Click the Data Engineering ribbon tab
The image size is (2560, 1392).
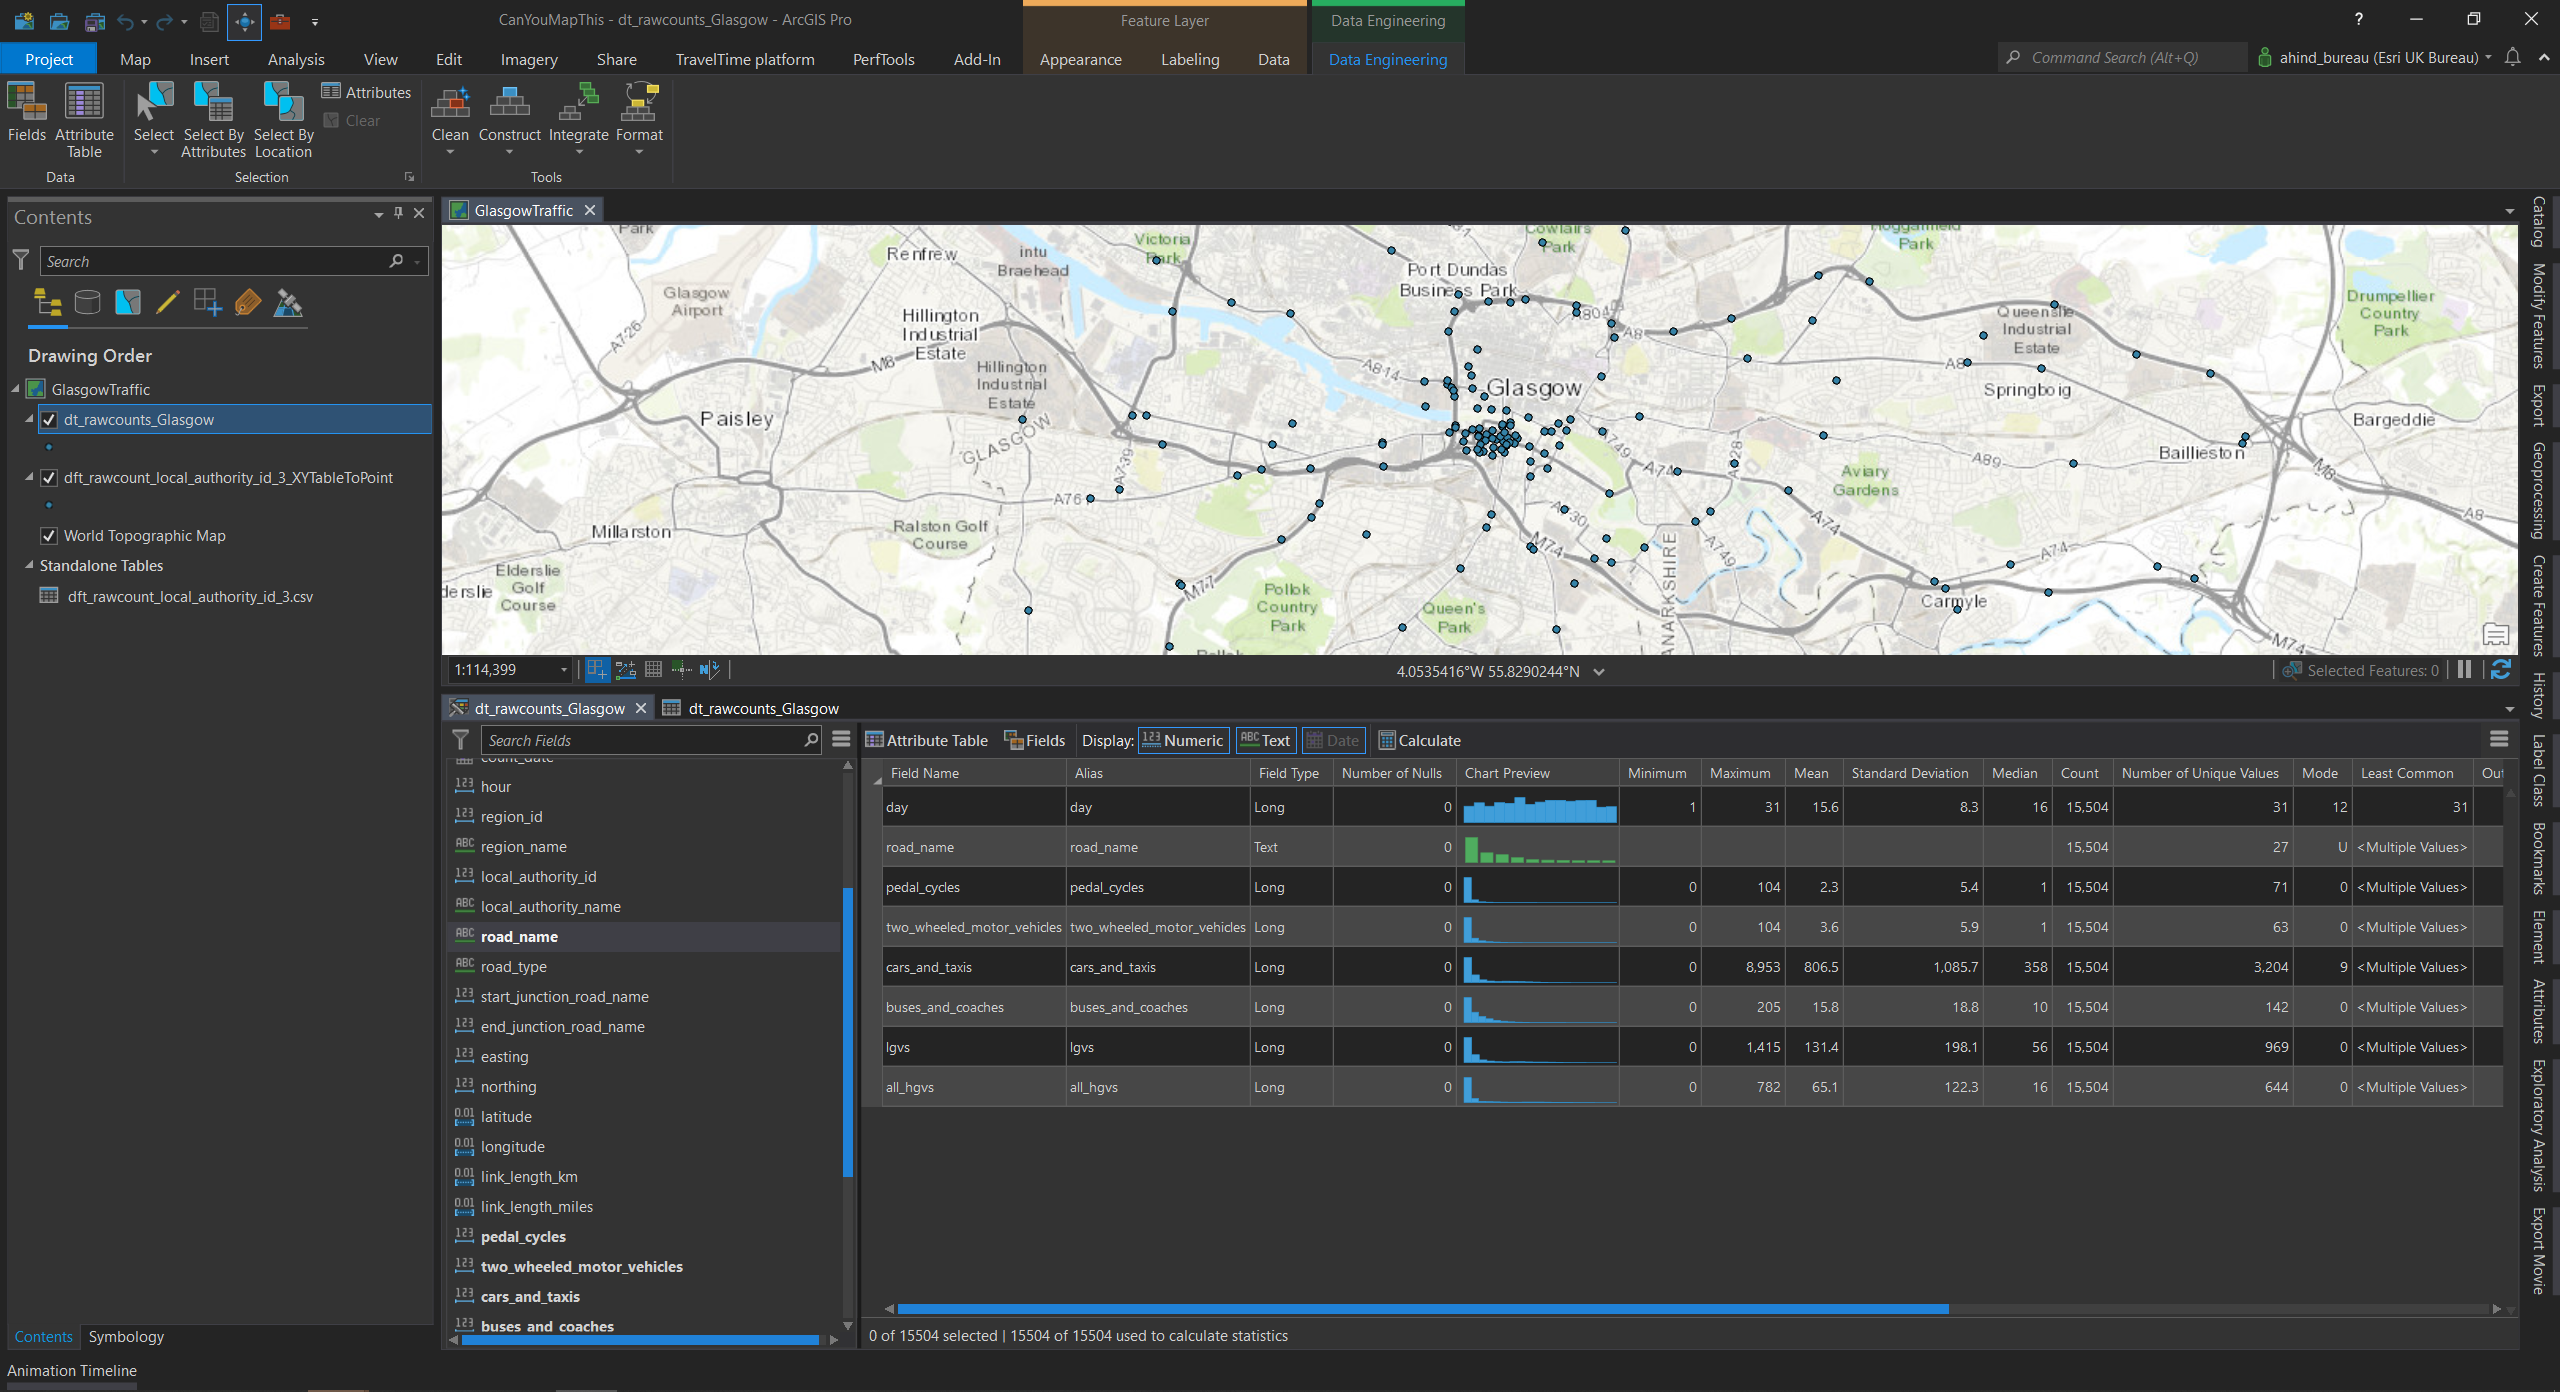click(1388, 58)
